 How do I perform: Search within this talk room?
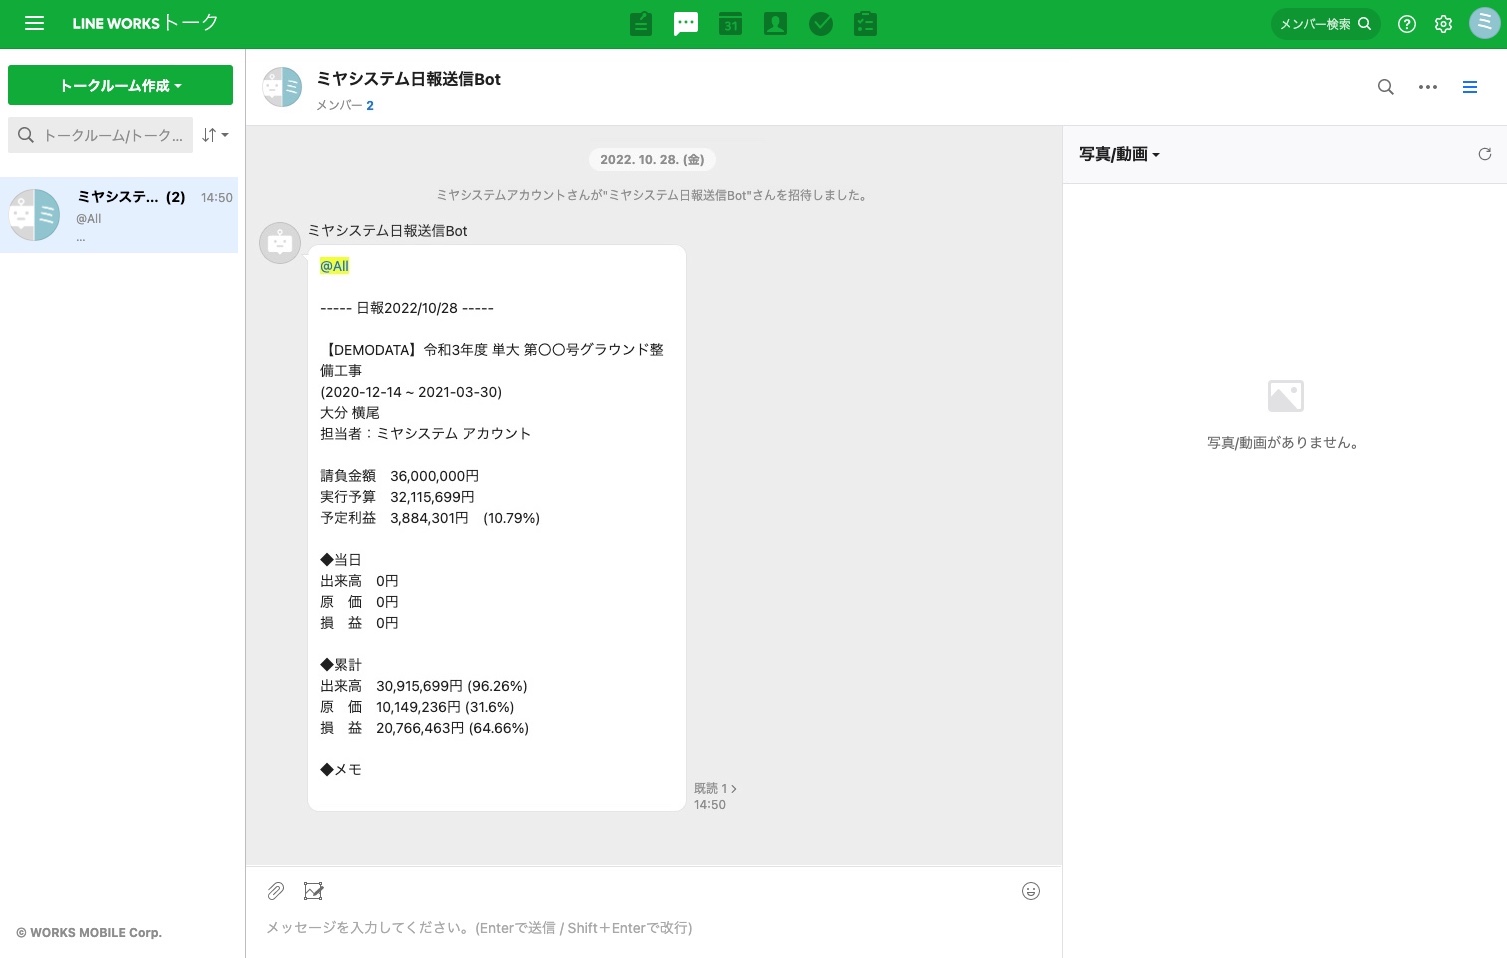[x=1386, y=87]
